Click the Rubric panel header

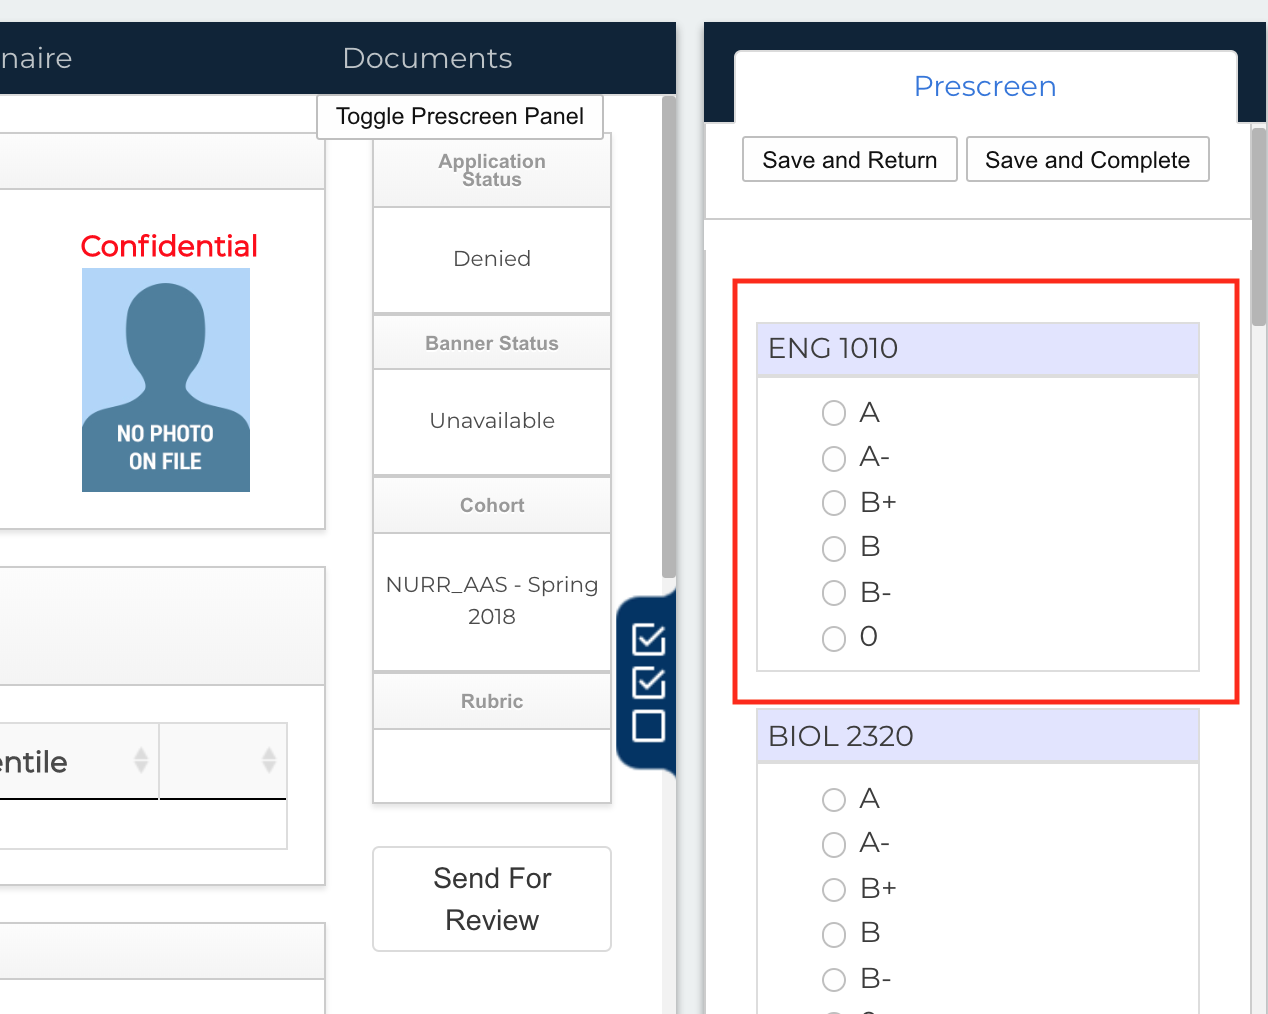click(x=492, y=702)
